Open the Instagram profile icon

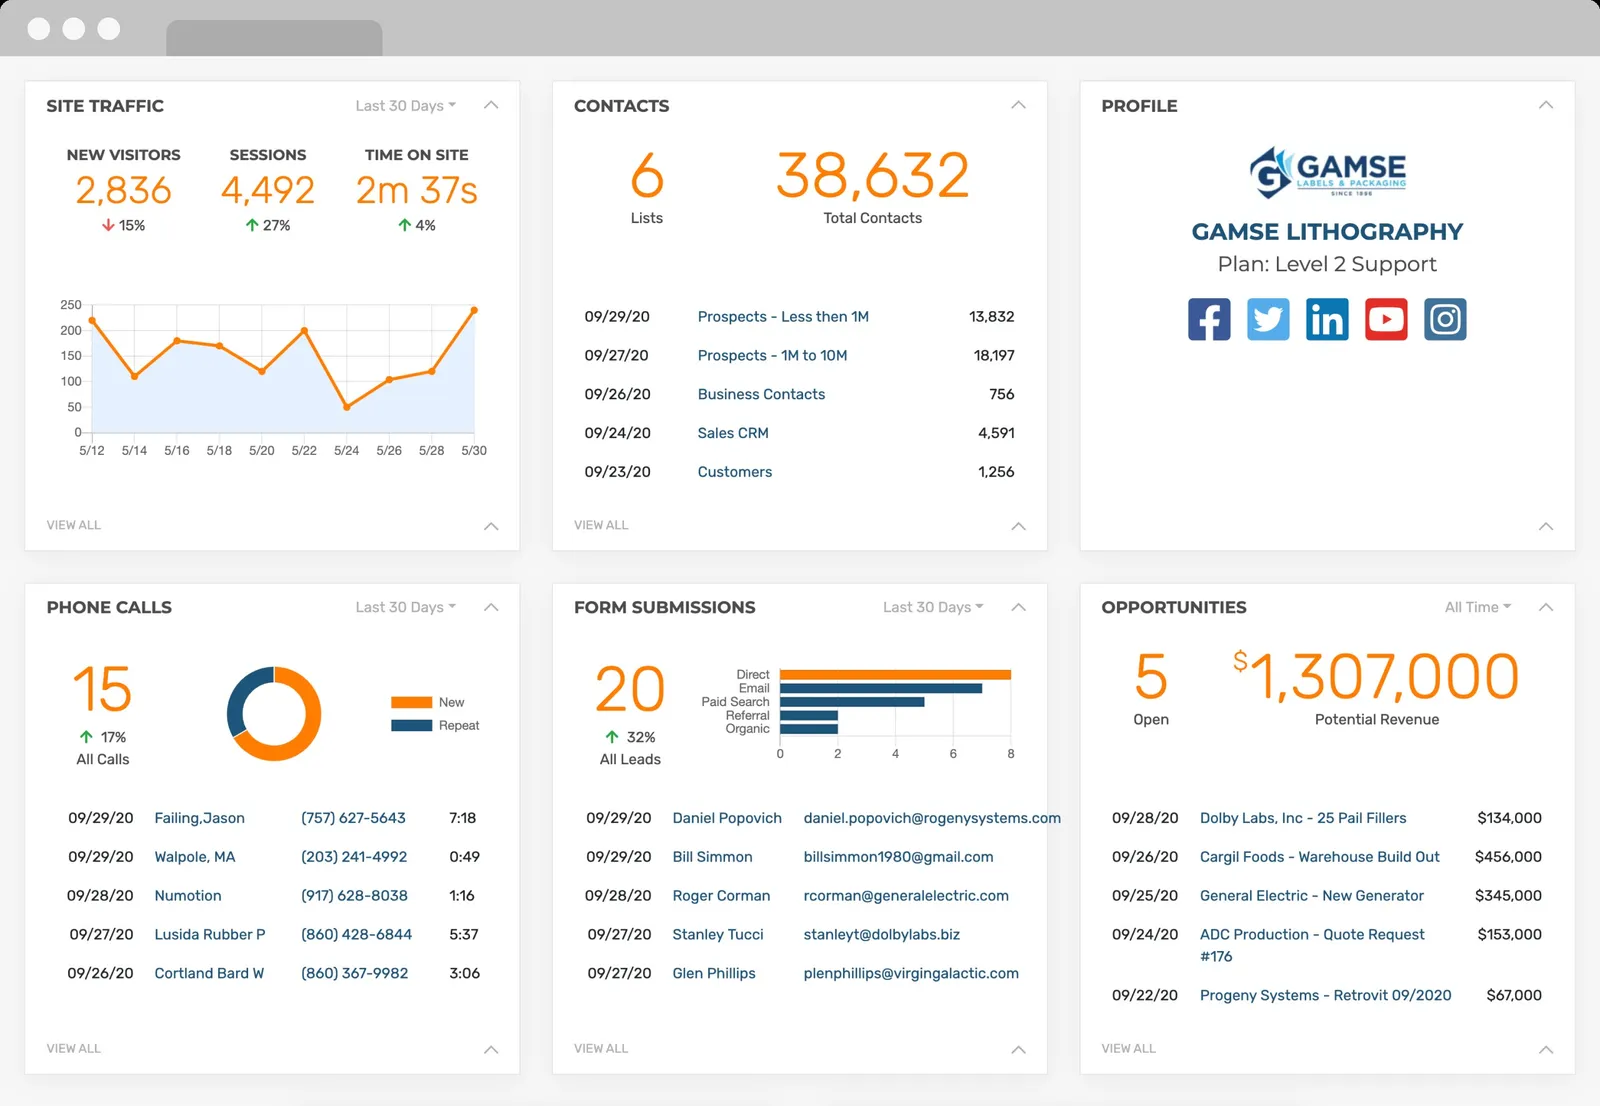coord(1445,319)
